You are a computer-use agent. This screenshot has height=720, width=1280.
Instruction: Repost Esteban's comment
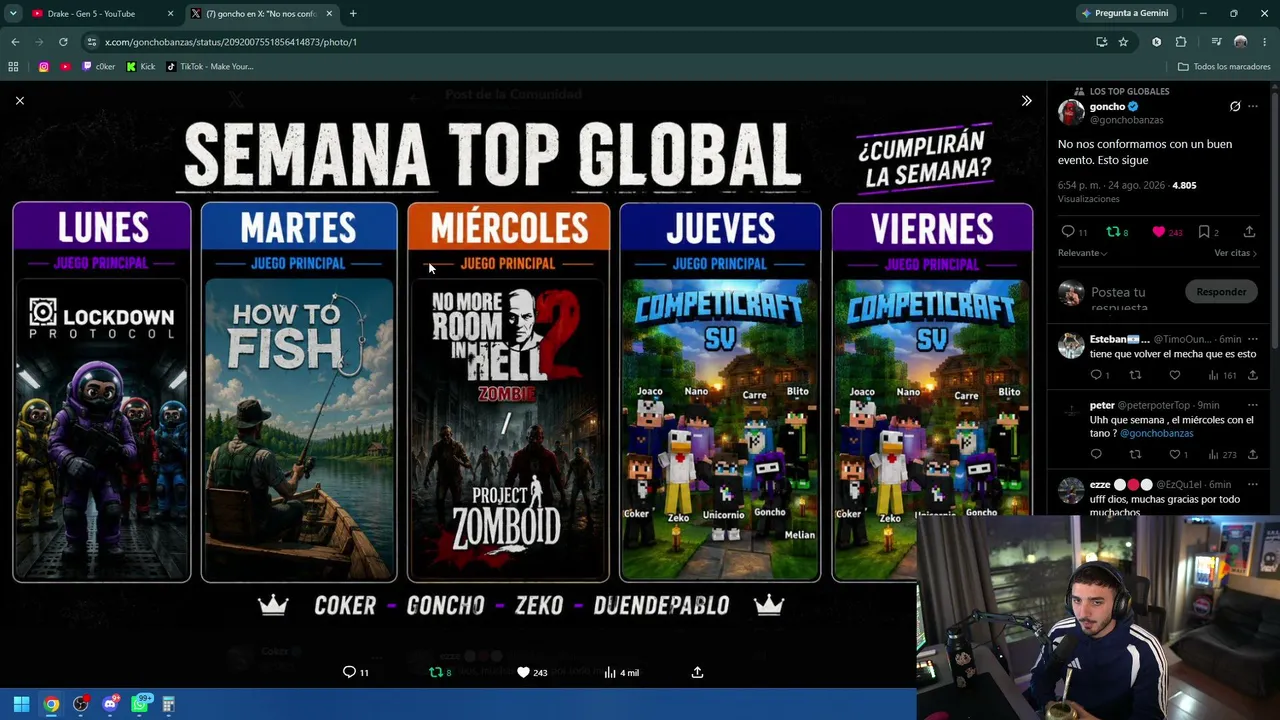click(x=1135, y=375)
